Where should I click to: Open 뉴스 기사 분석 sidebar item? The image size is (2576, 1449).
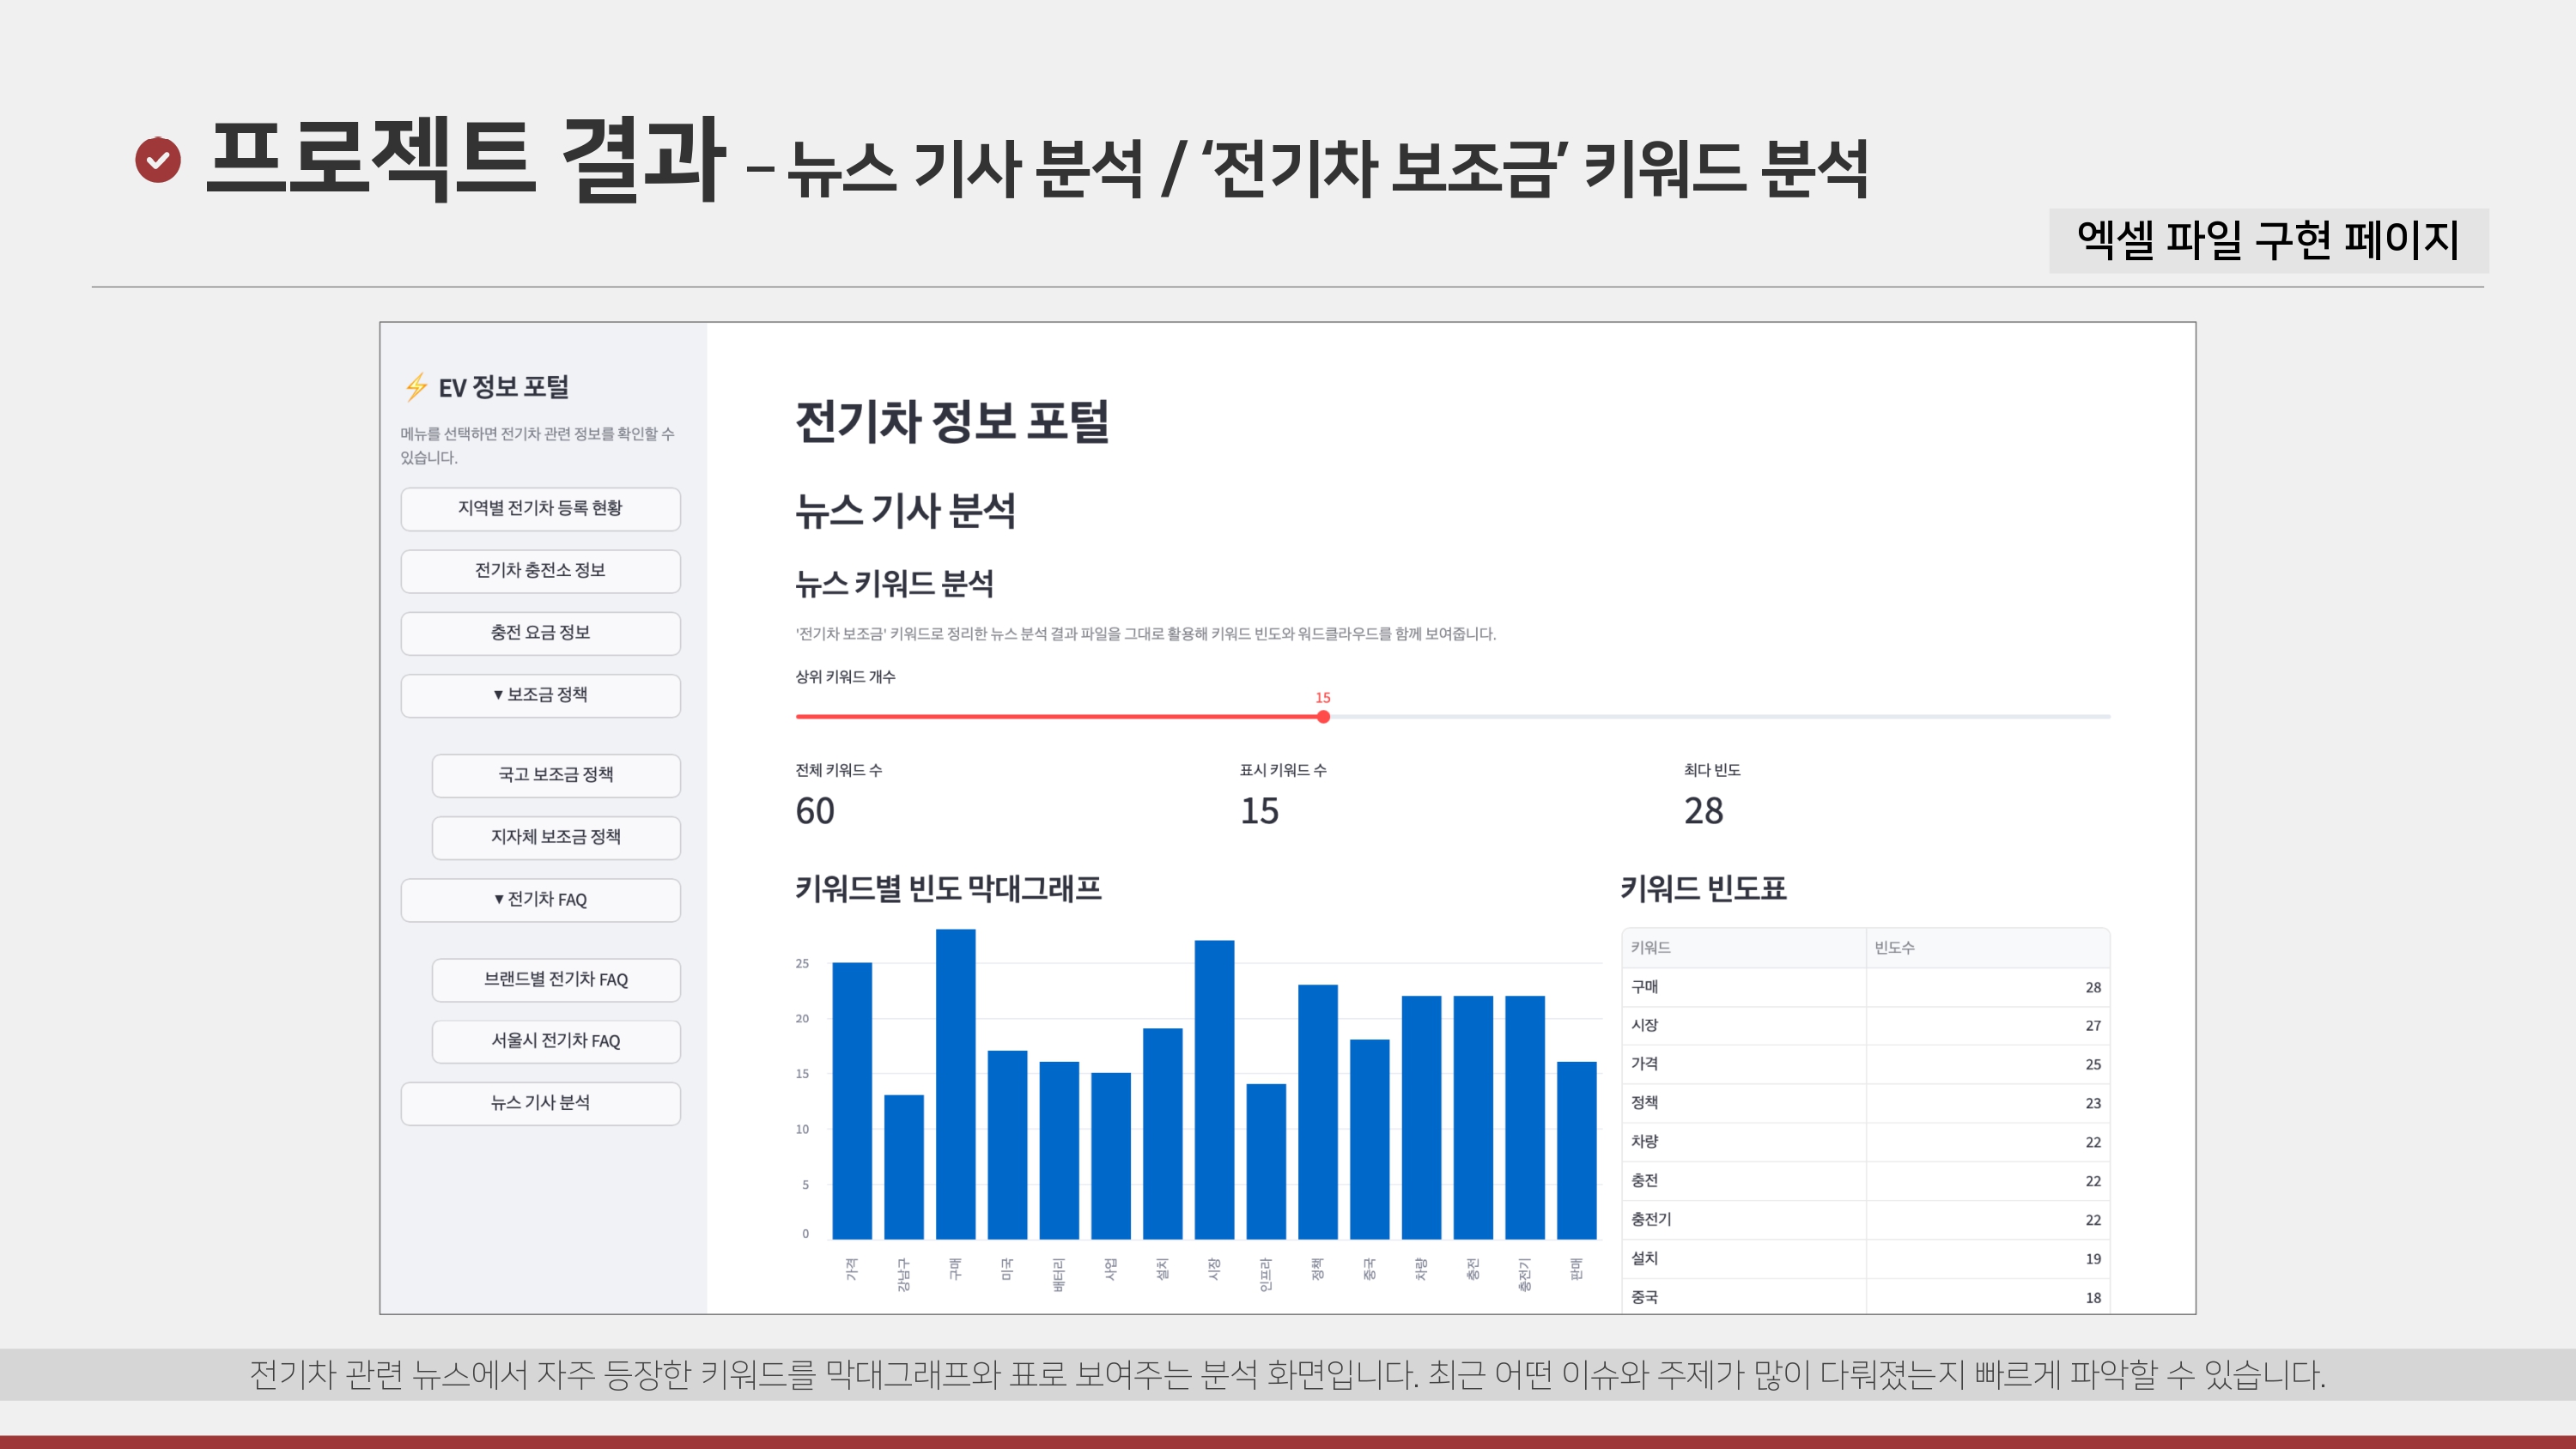point(540,1103)
